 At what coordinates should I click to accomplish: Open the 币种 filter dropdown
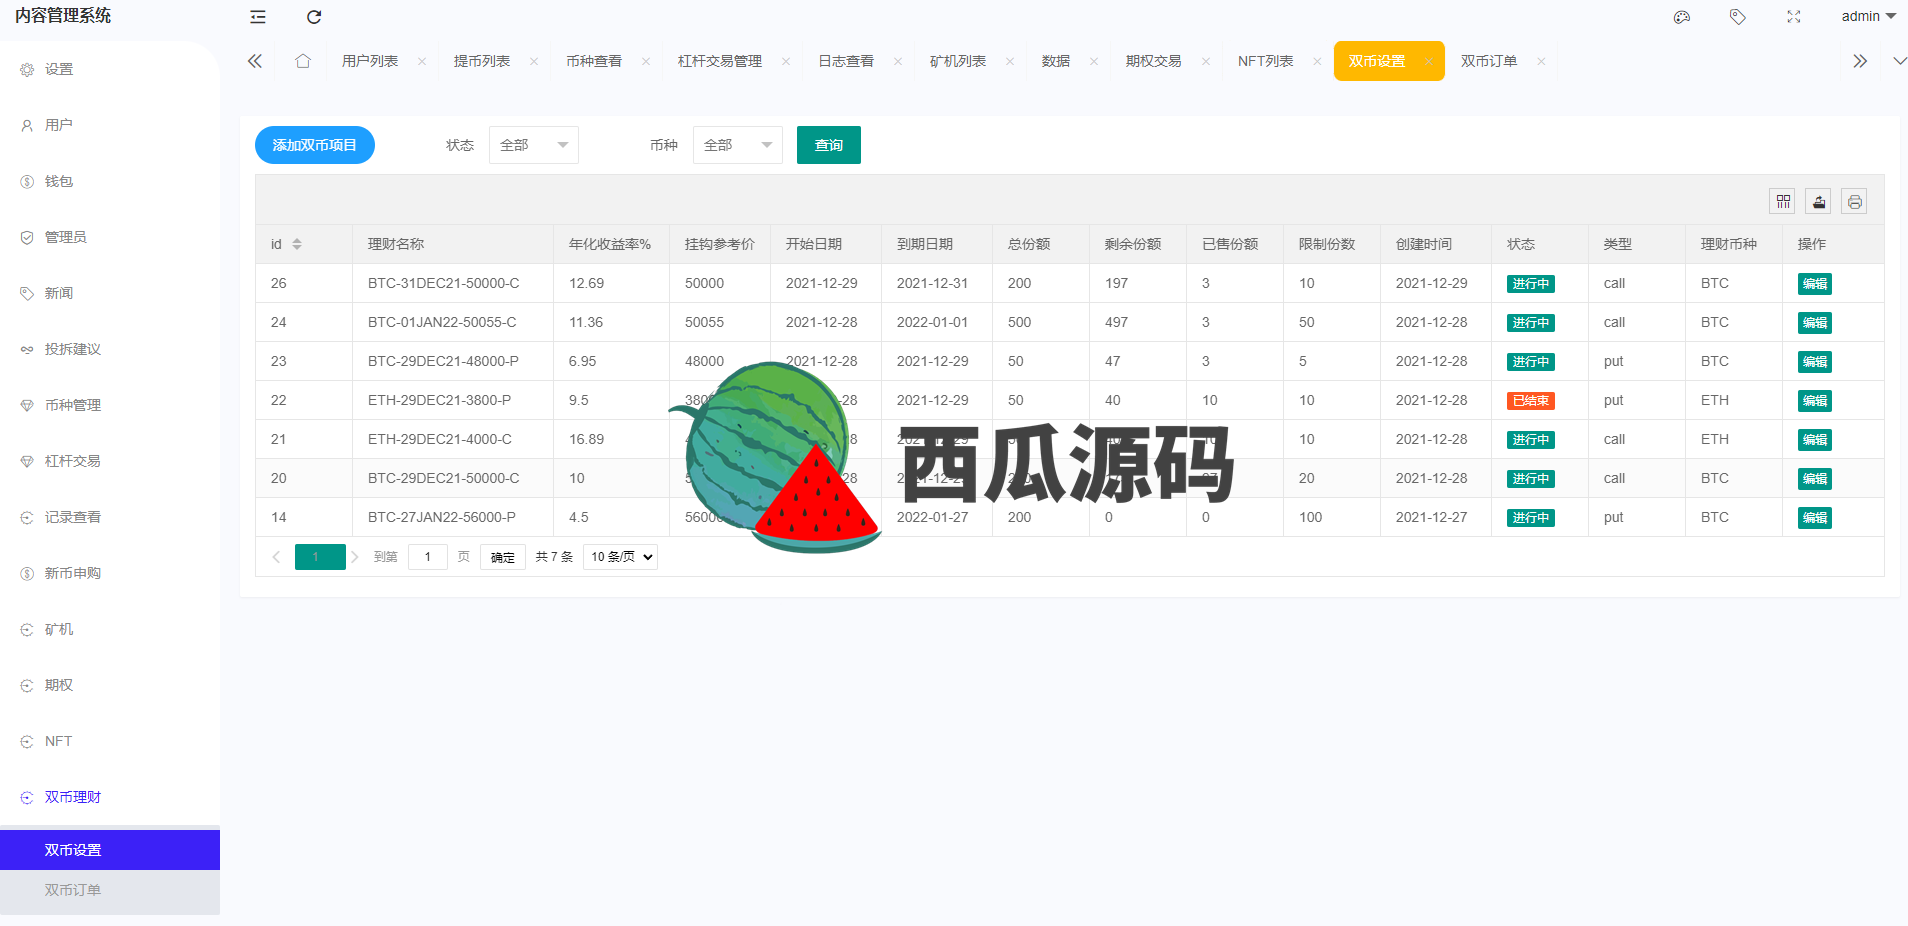737,145
